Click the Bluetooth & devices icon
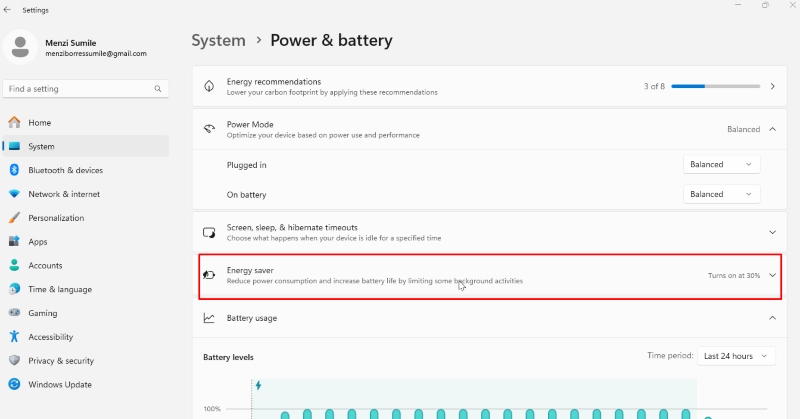This screenshot has height=419, width=800. pos(14,170)
